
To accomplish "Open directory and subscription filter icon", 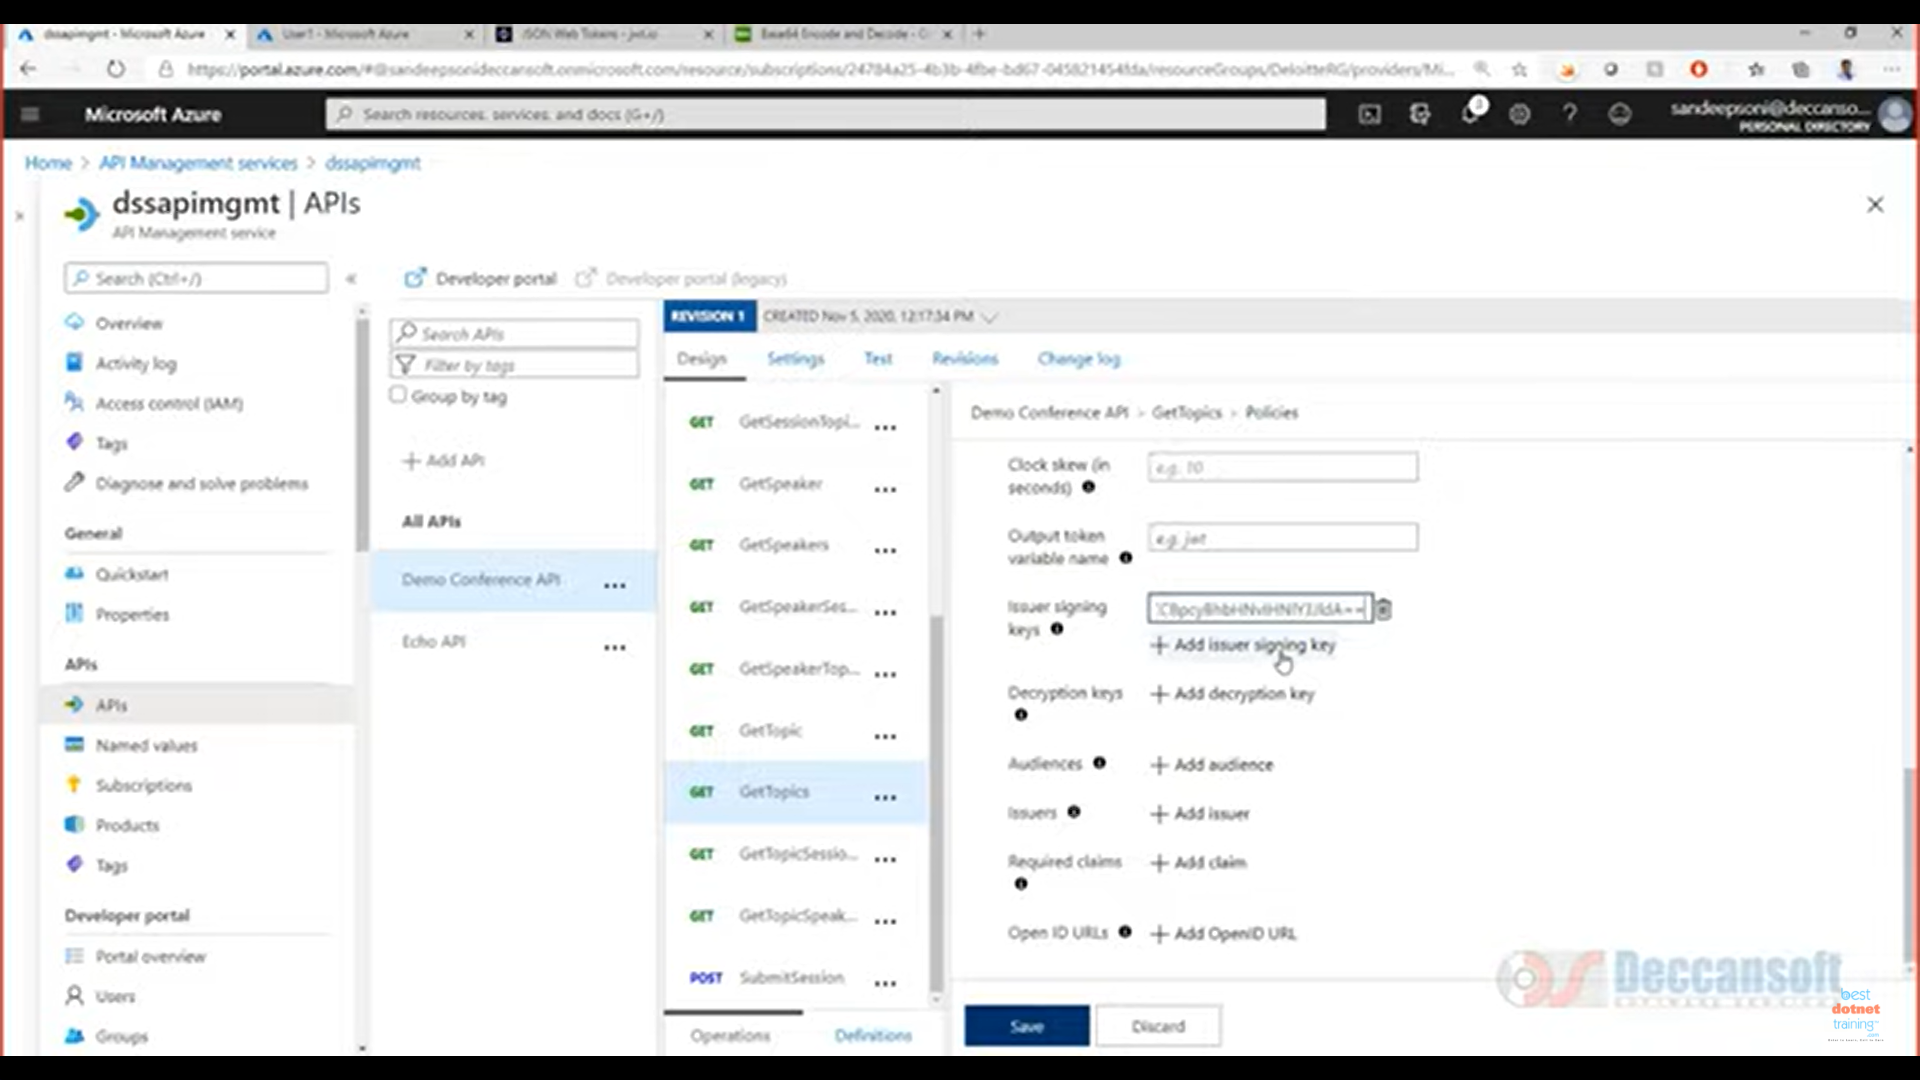I will [x=1420, y=115].
